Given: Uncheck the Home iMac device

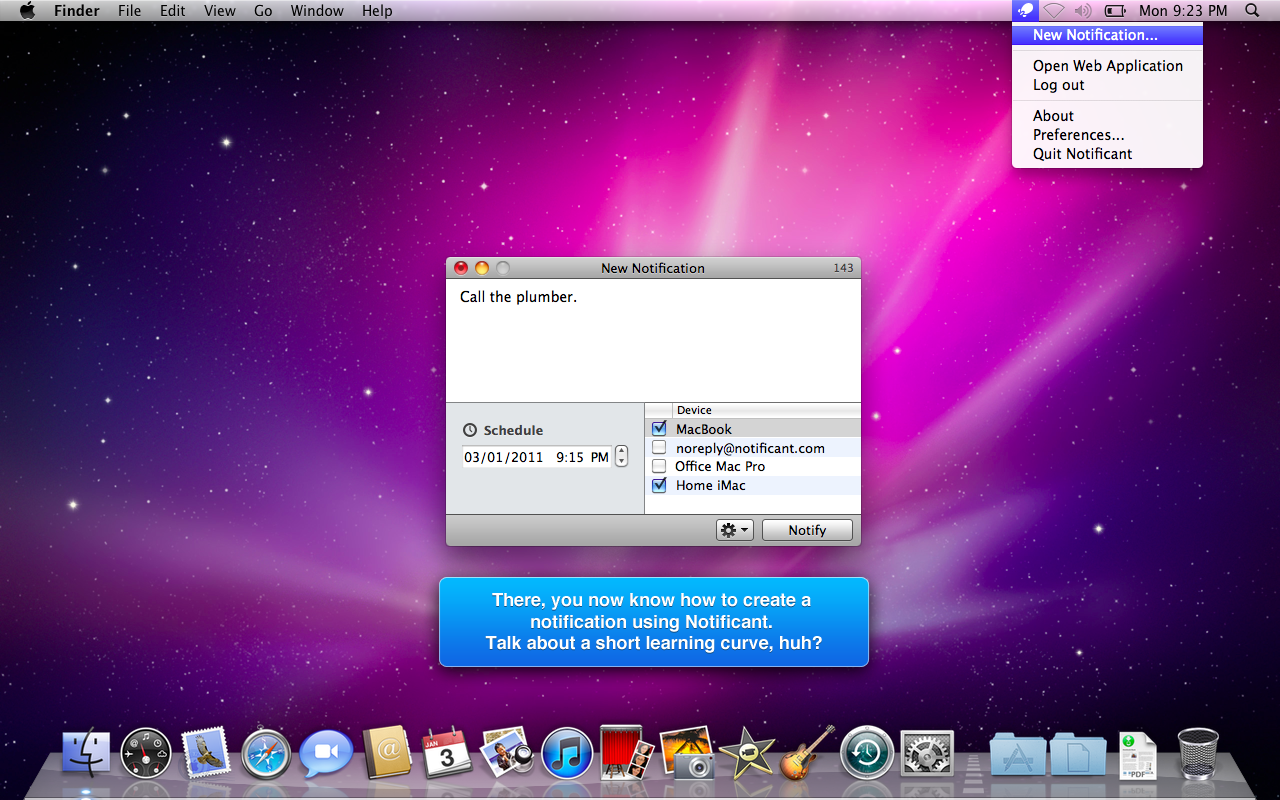Looking at the screenshot, I should pos(659,485).
